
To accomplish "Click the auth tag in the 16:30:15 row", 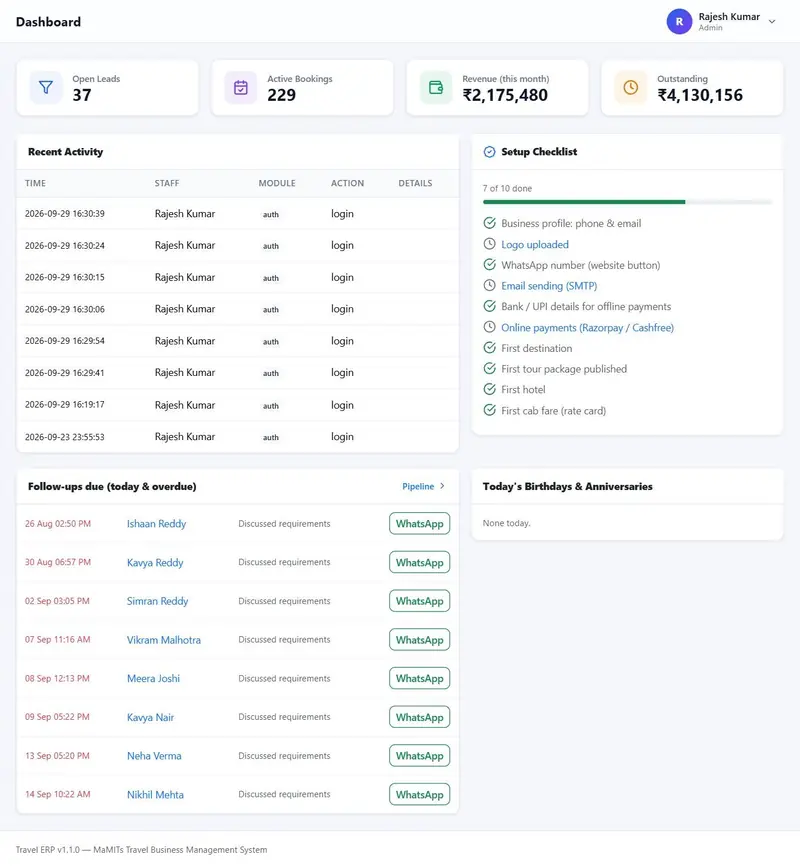I will [x=271, y=278].
